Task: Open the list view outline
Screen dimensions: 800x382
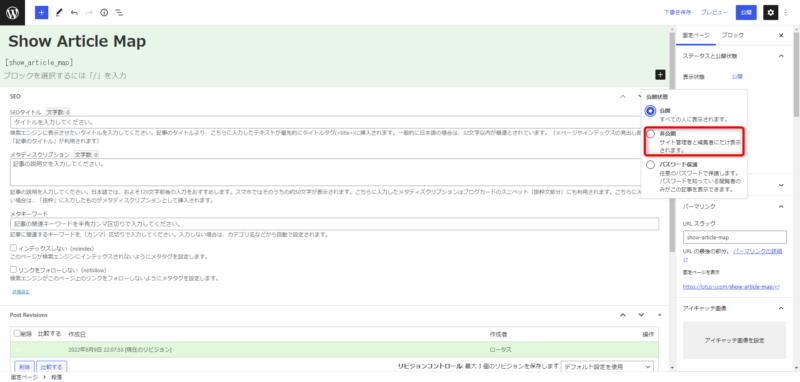Action: pos(119,12)
